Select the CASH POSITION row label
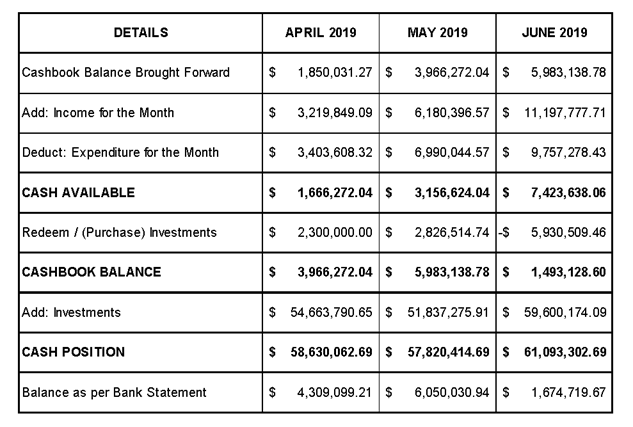The width and height of the screenshot is (633, 427). 74,352
